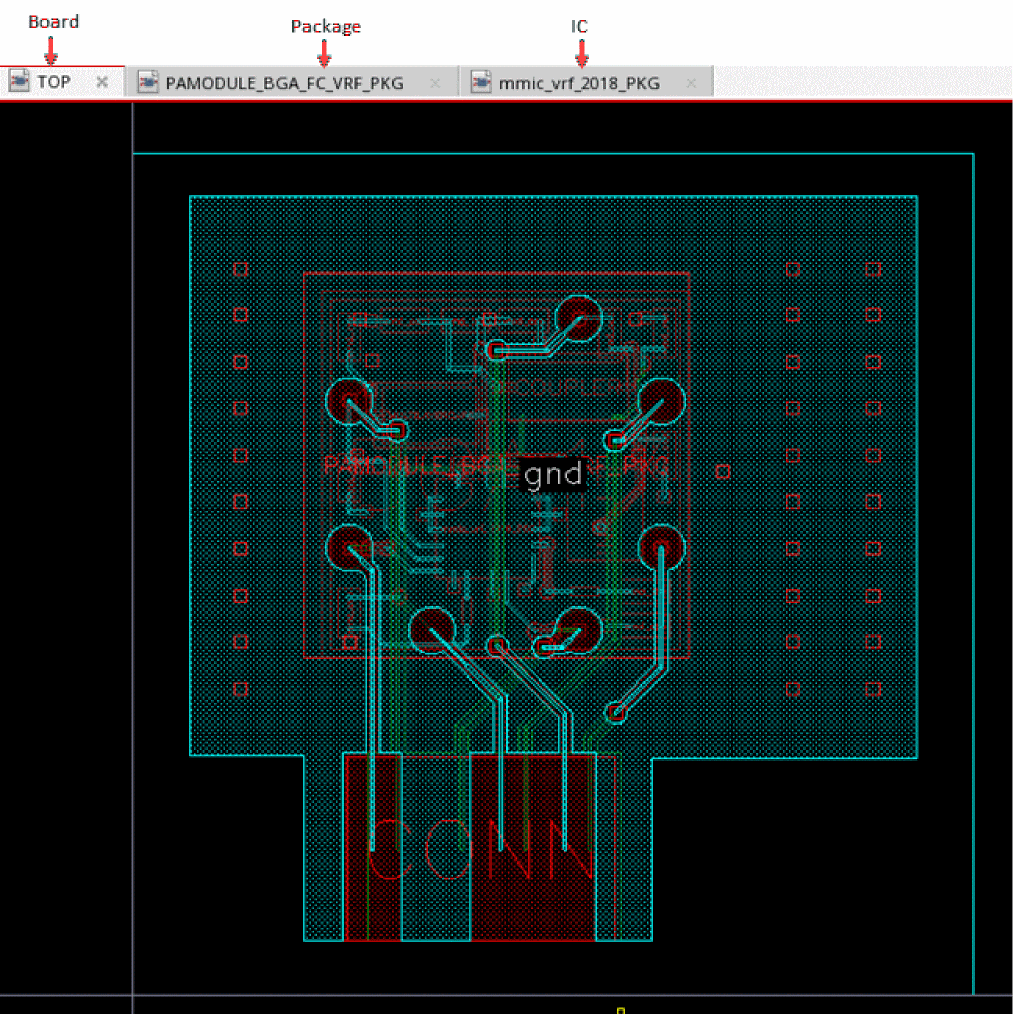Viewport: 1013px width, 1015px height.
Task: Select the upper-left large BGA pad
Action: click(x=349, y=401)
